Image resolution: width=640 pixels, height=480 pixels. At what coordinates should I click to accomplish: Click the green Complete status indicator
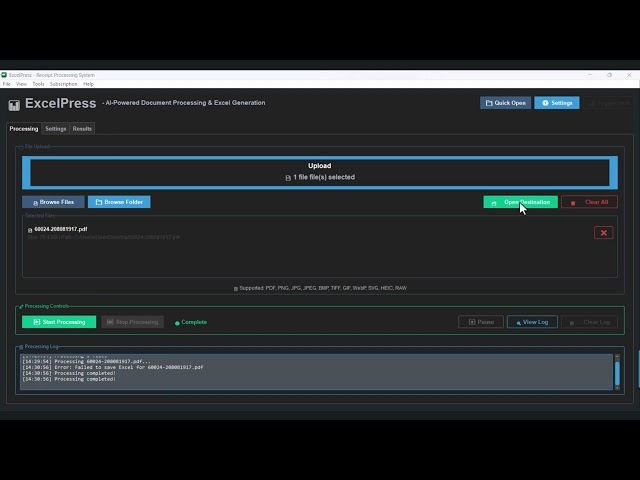pos(191,322)
